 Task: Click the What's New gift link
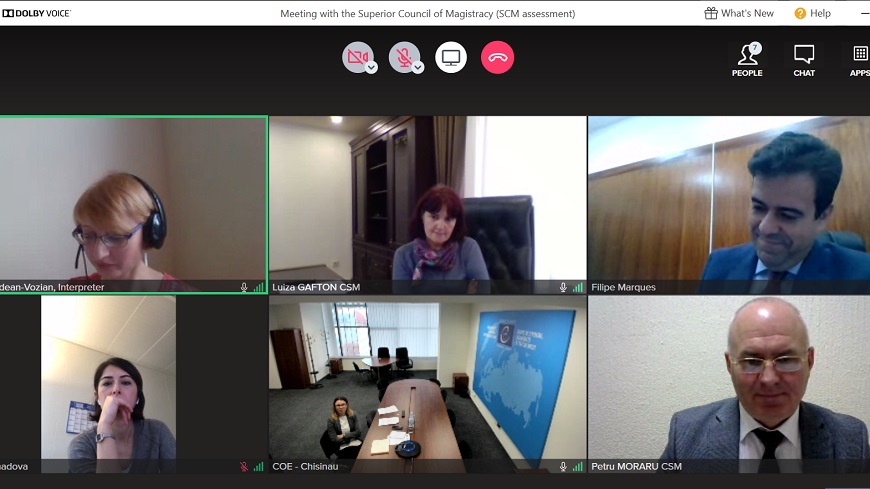coord(739,13)
